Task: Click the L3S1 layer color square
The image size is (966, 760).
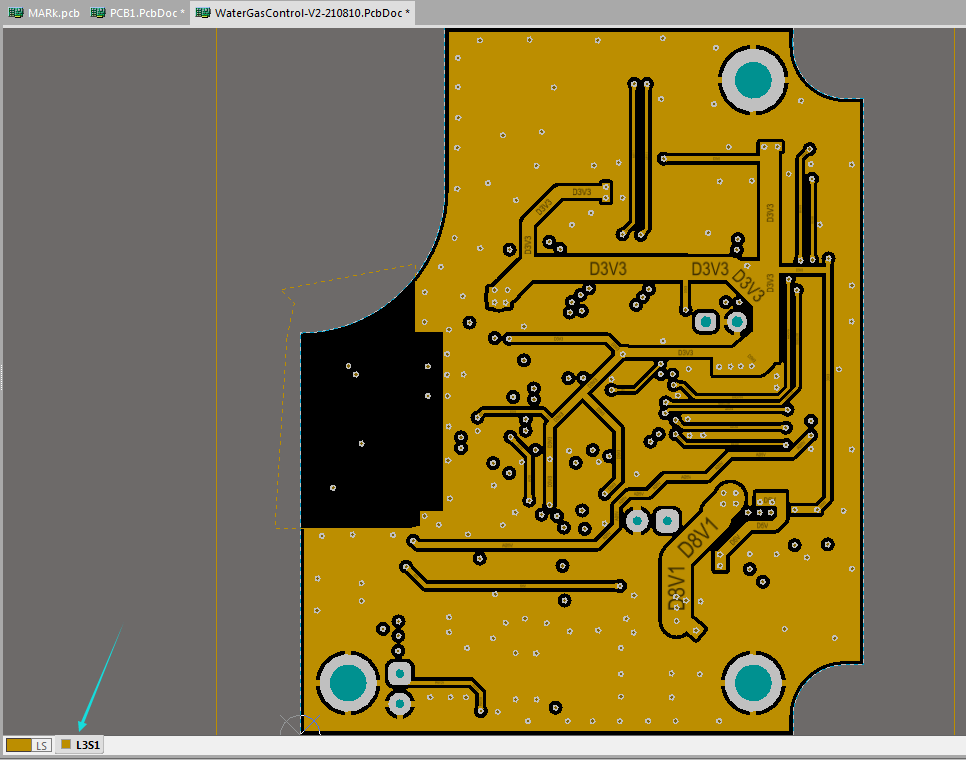Action: 66,745
